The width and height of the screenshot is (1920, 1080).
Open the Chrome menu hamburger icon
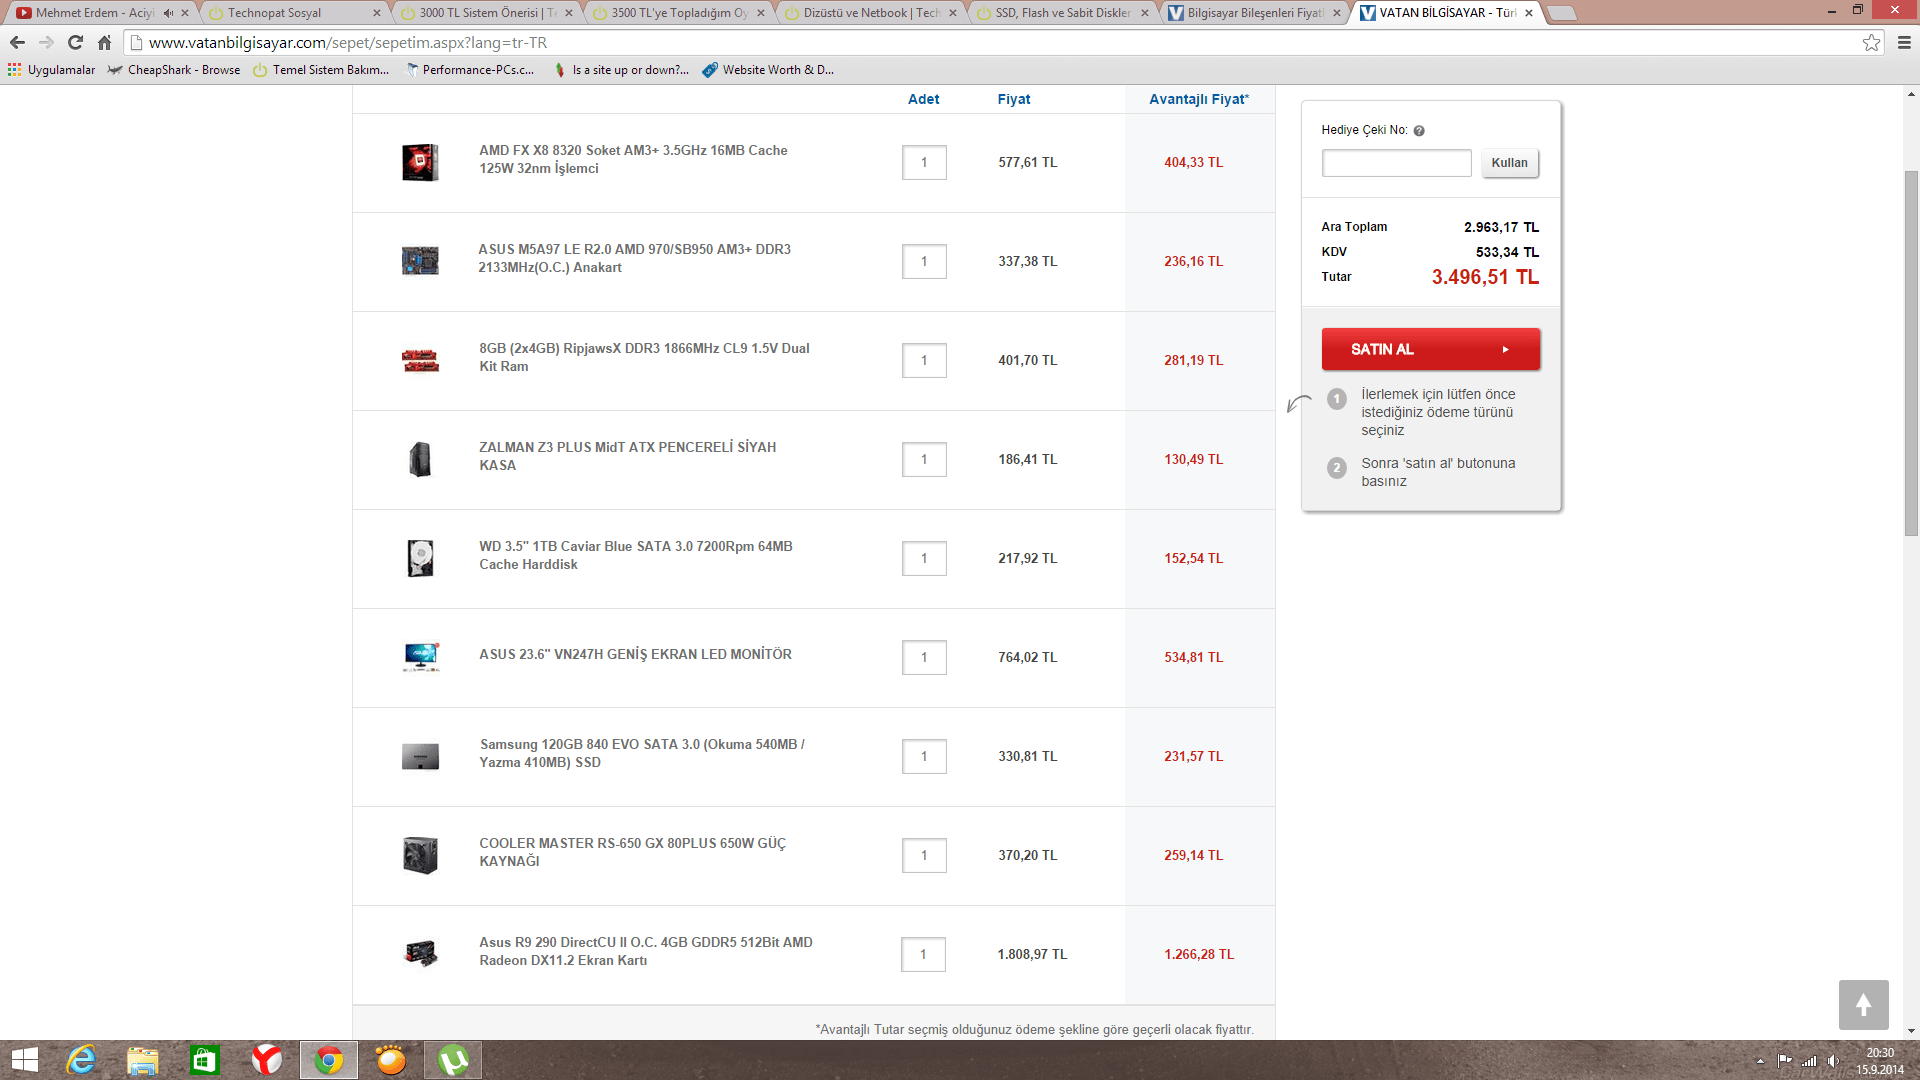tap(1904, 42)
